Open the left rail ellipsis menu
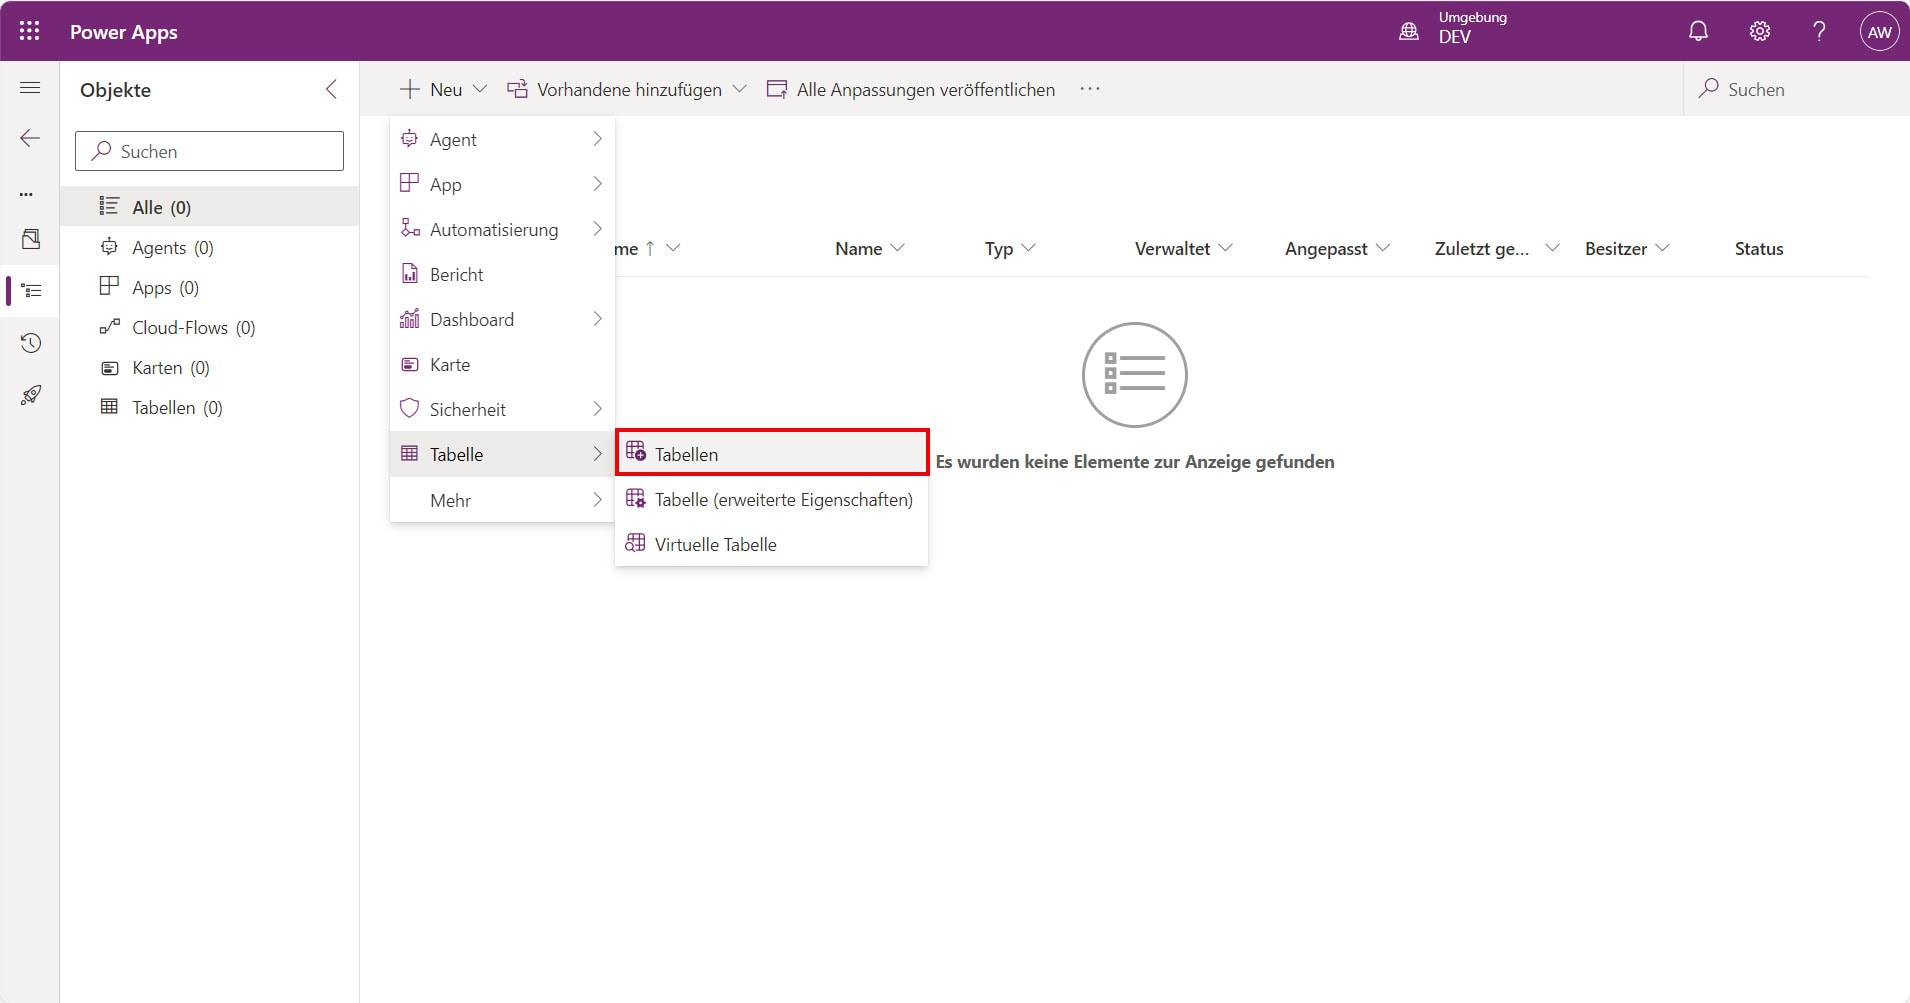Screen dimensions: 1910x1003 point(26,194)
